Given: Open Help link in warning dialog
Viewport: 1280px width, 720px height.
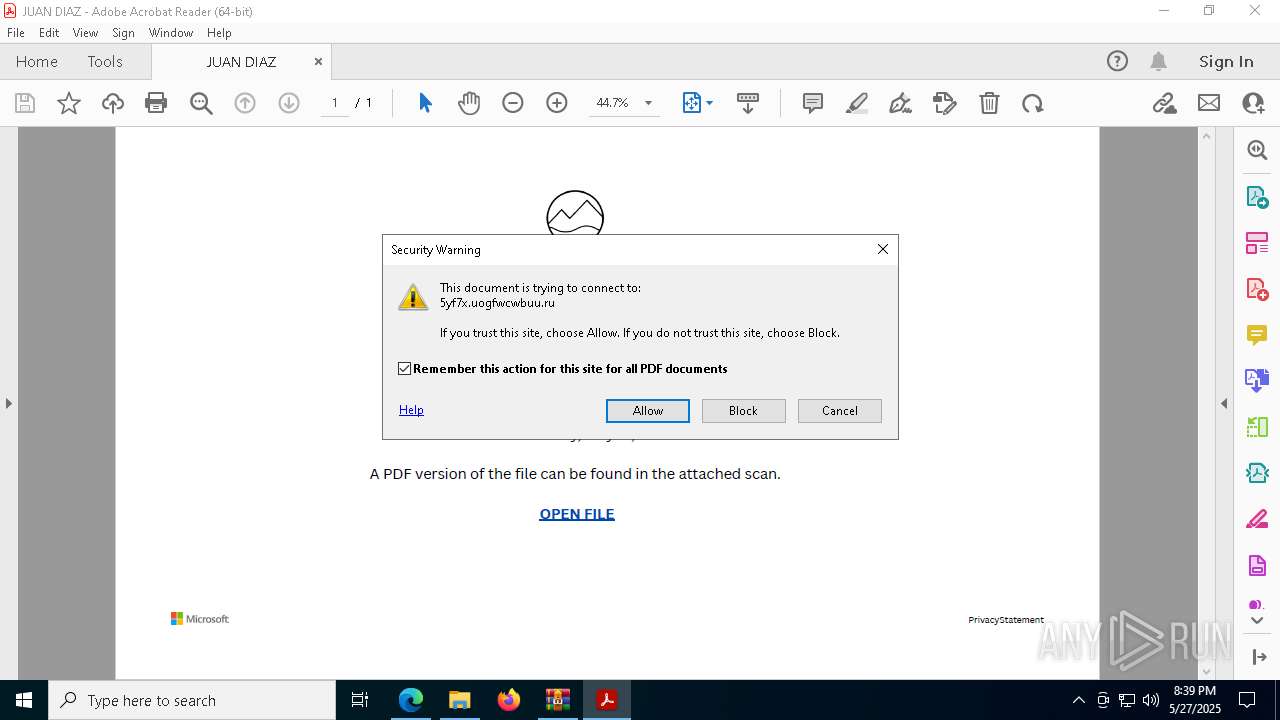Looking at the screenshot, I should (411, 410).
